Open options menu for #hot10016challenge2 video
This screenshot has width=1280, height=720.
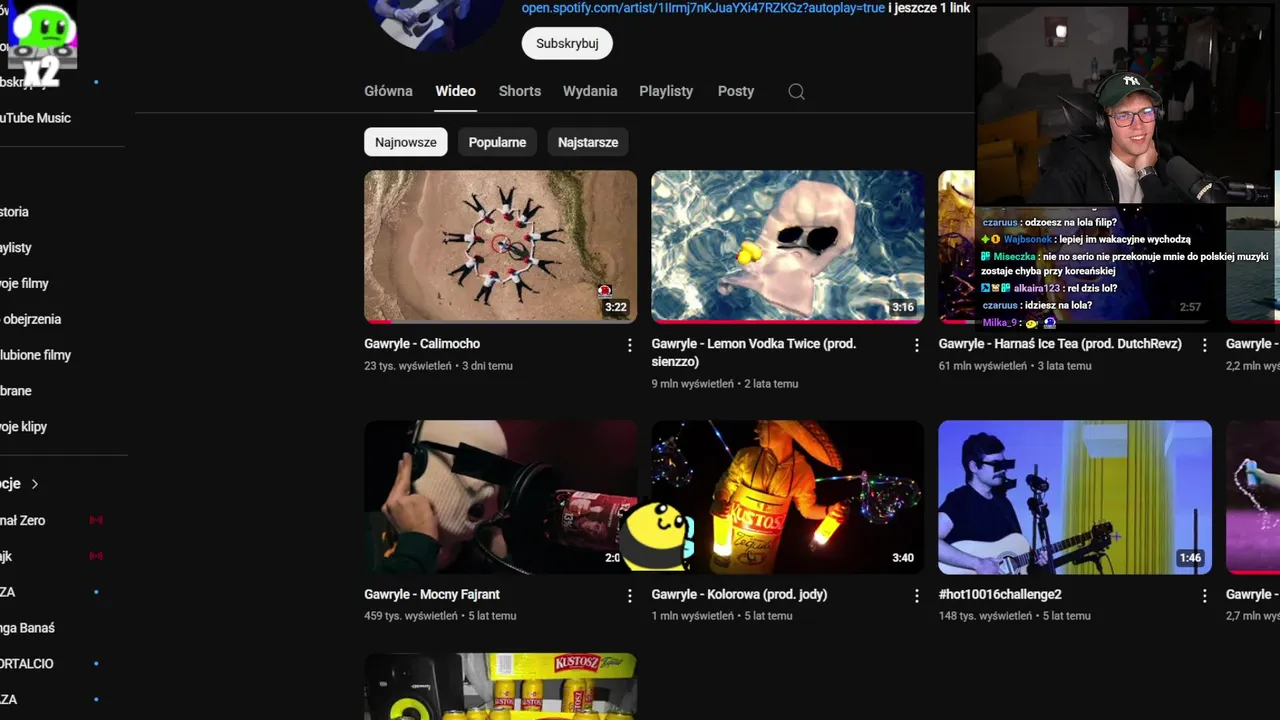(1204, 596)
